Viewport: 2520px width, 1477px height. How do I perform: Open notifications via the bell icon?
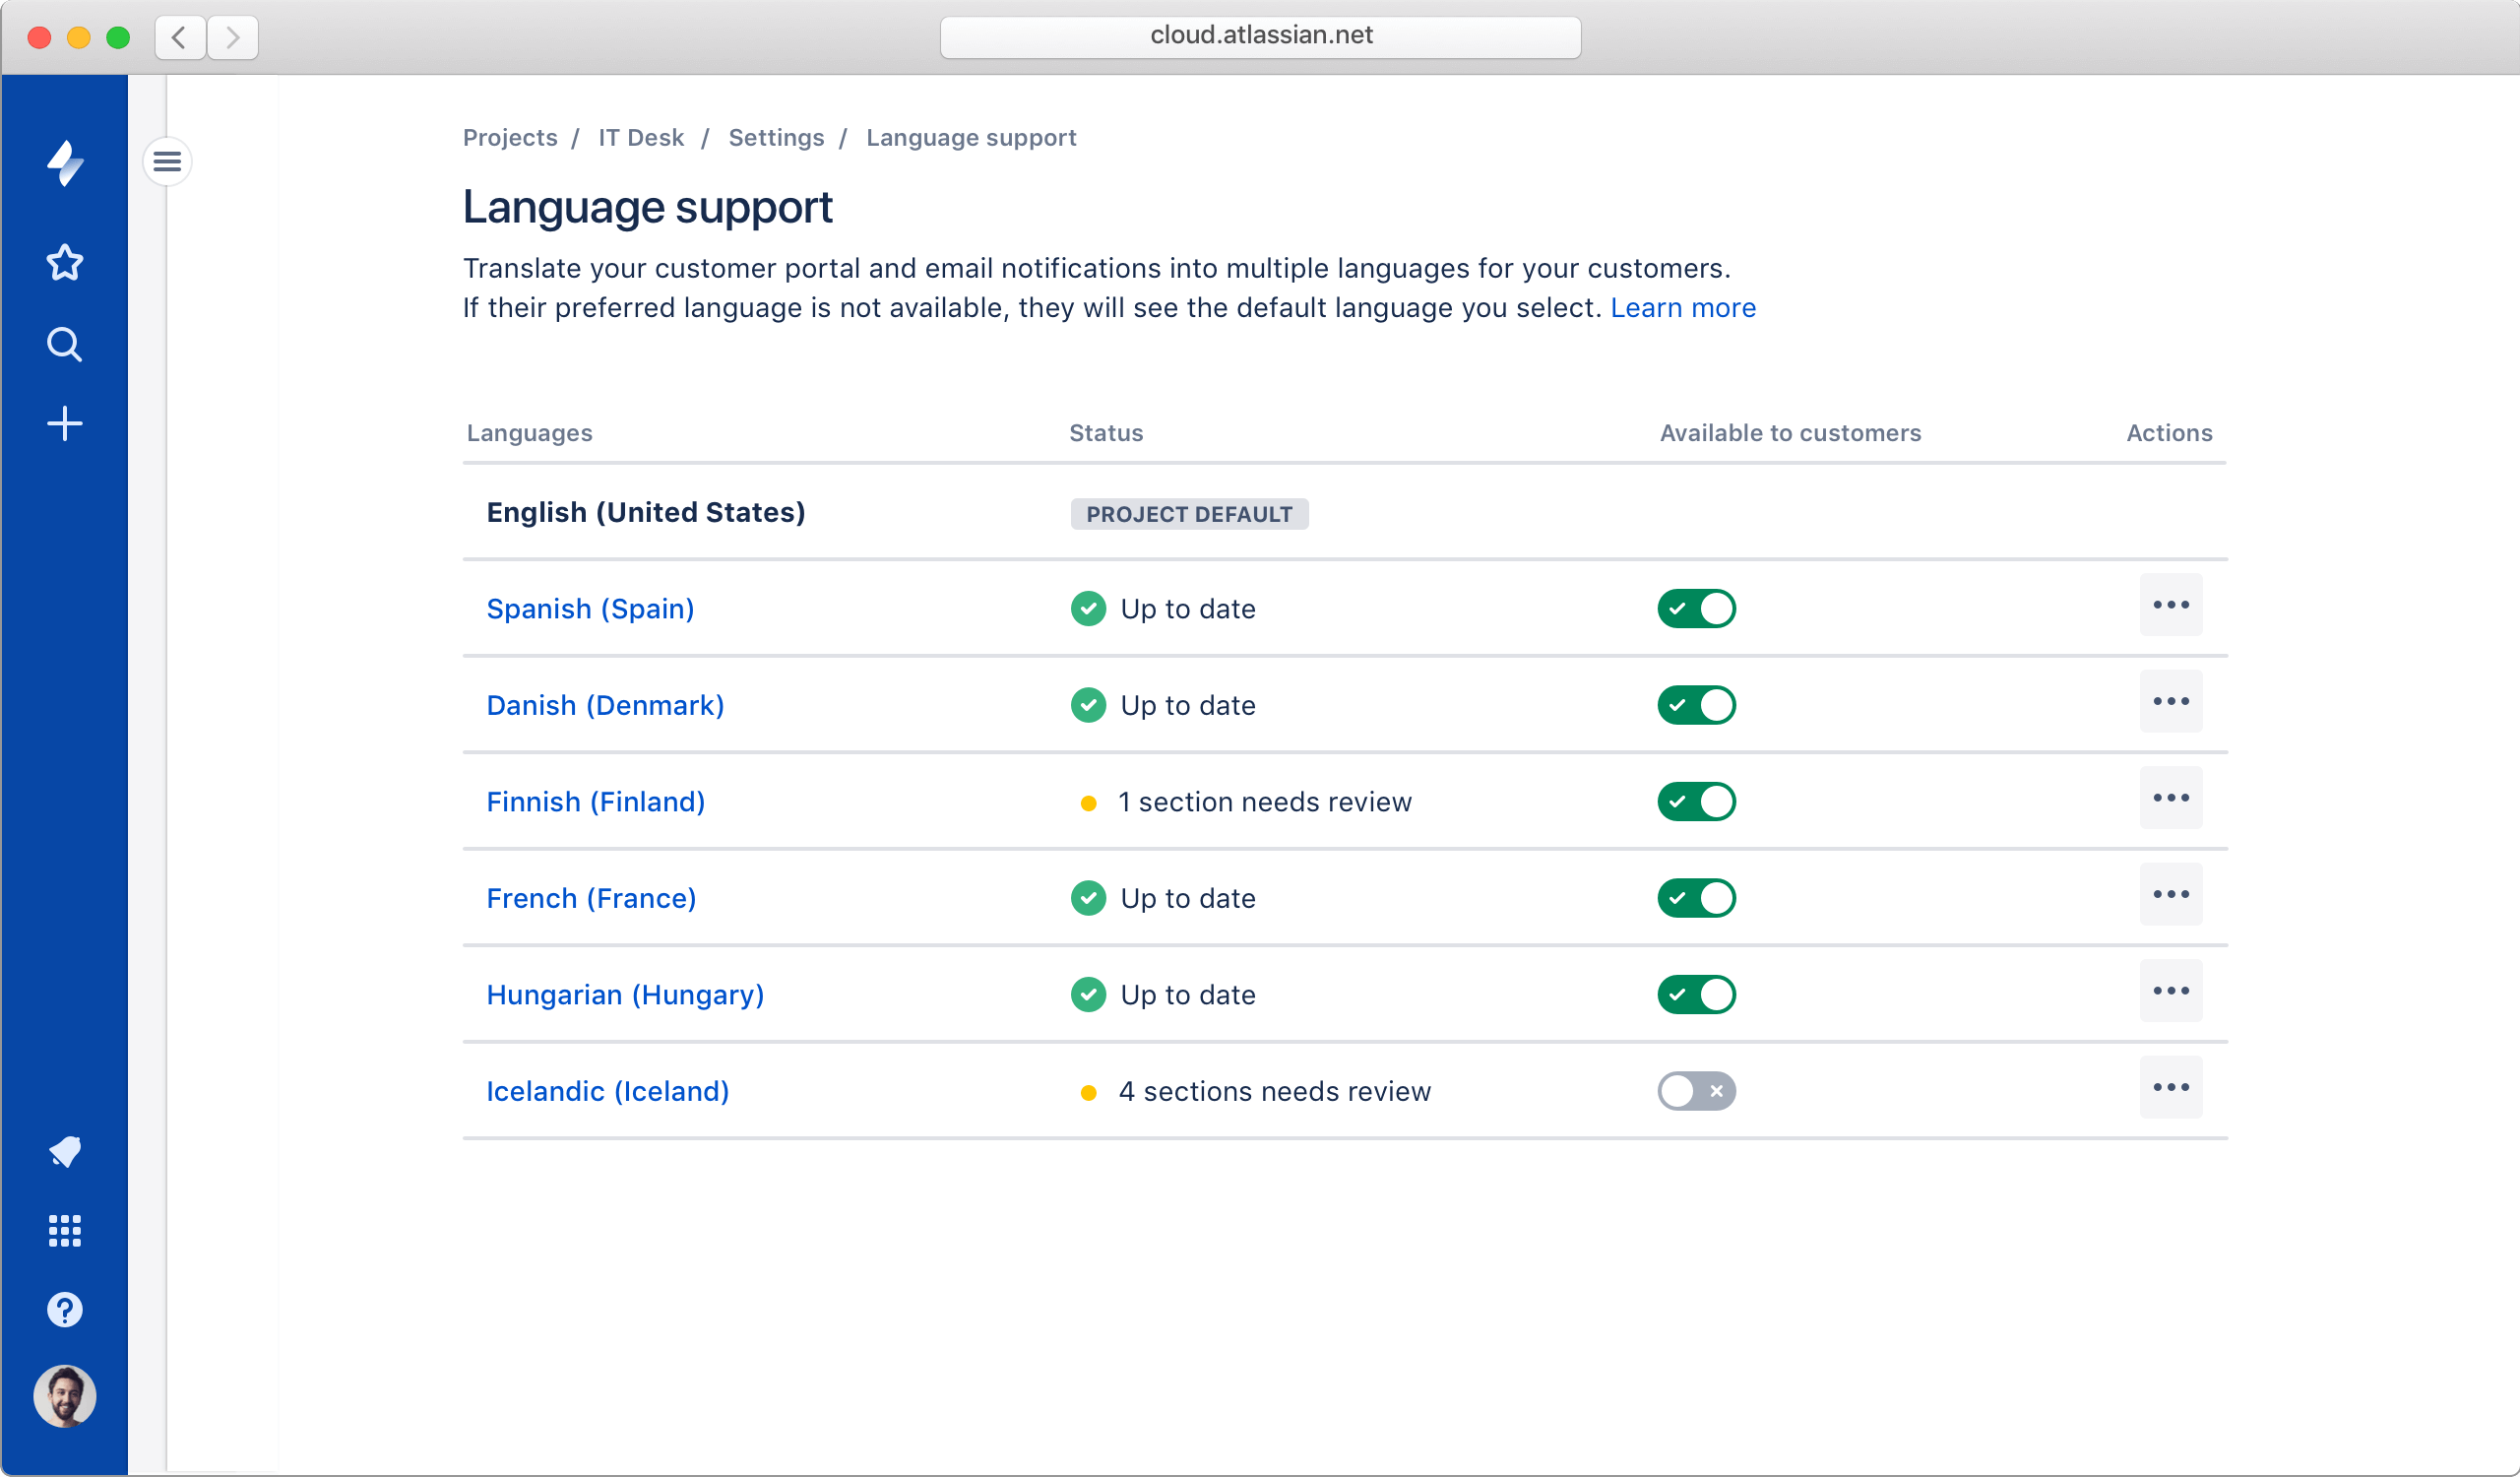click(x=64, y=1151)
